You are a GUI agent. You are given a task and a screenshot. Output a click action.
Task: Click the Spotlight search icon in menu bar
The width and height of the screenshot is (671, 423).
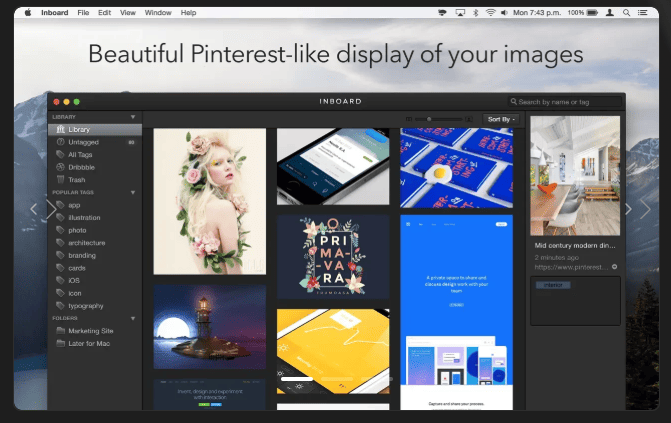[x=626, y=13]
